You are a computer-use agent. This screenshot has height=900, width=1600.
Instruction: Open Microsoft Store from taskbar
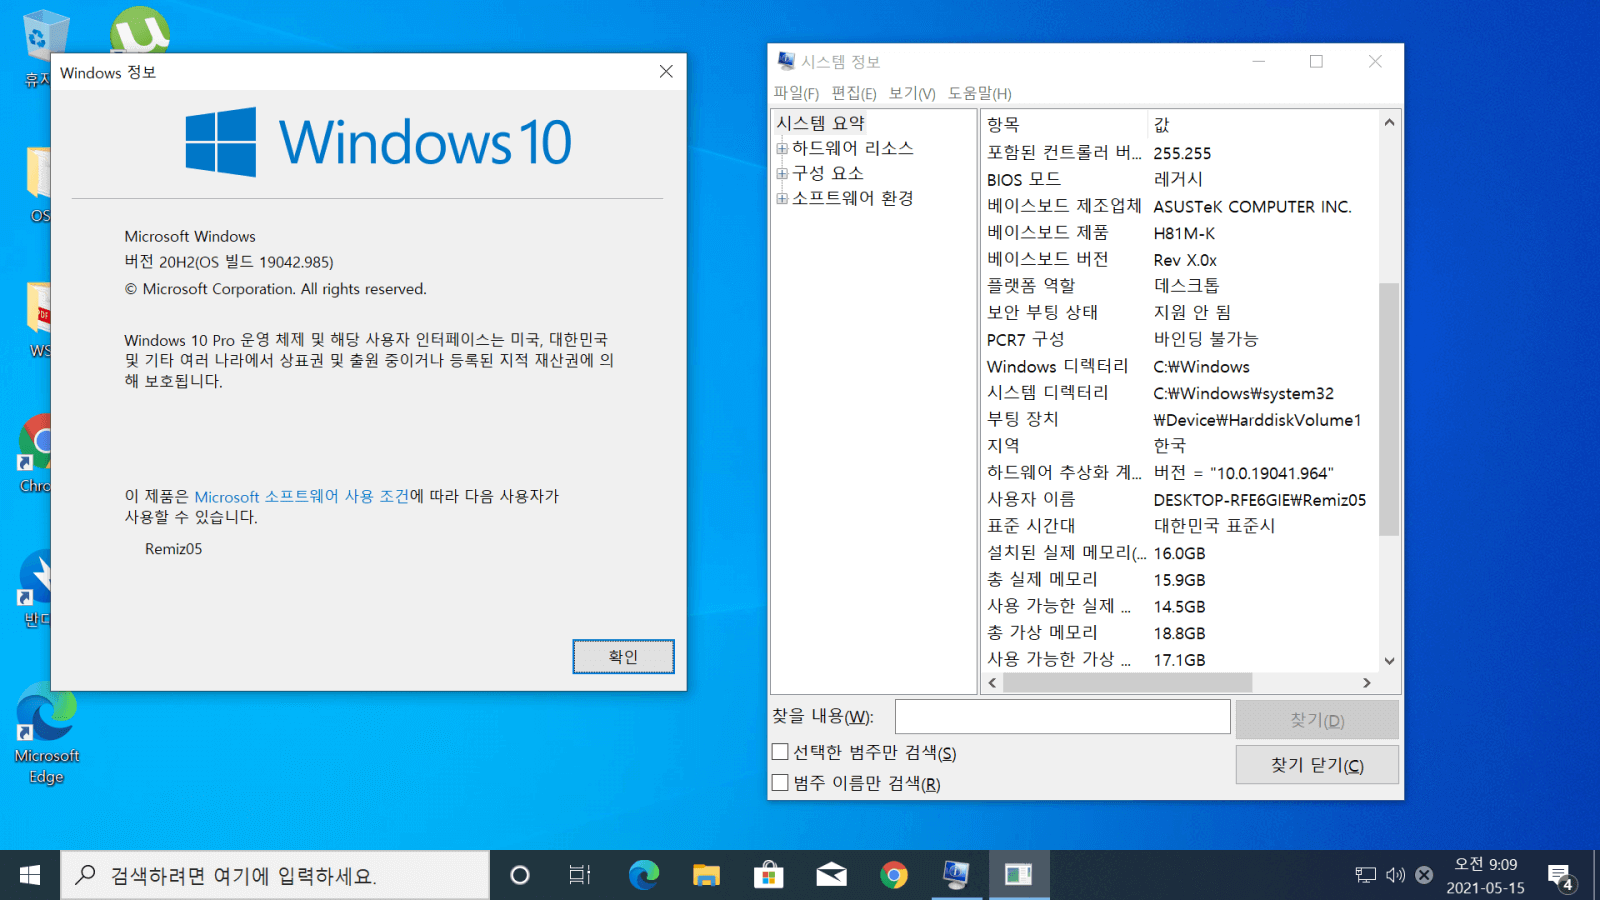pos(768,875)
